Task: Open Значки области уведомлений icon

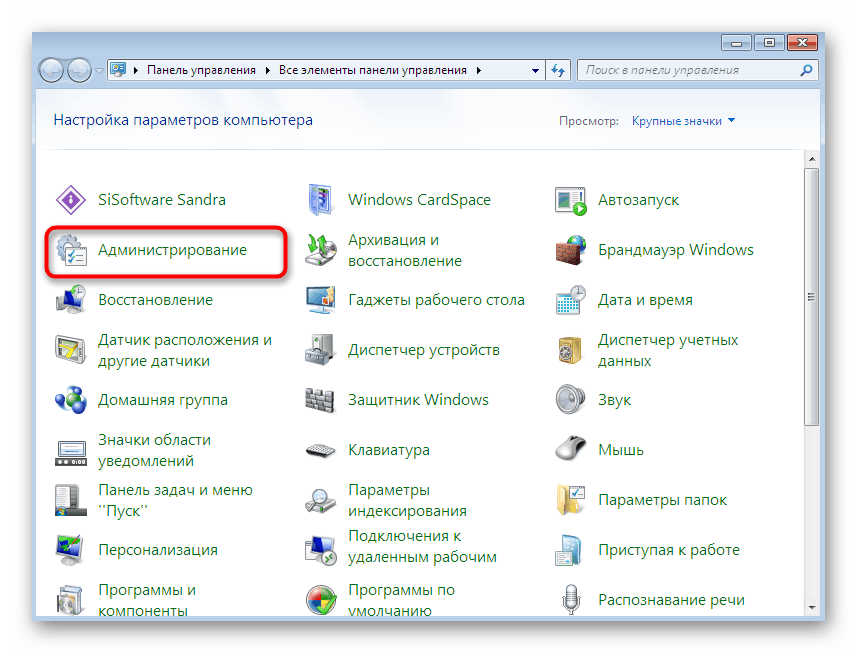Action: coord(71,454)
